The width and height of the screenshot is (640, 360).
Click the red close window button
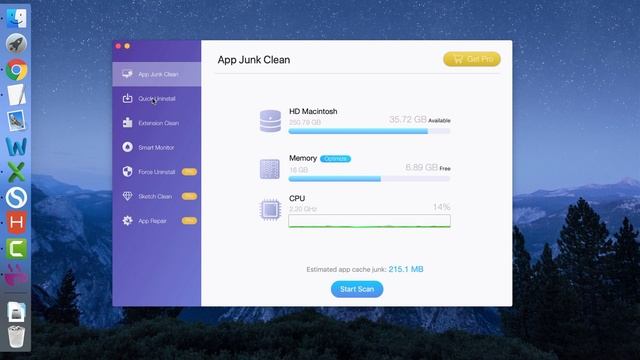point(118,46)
